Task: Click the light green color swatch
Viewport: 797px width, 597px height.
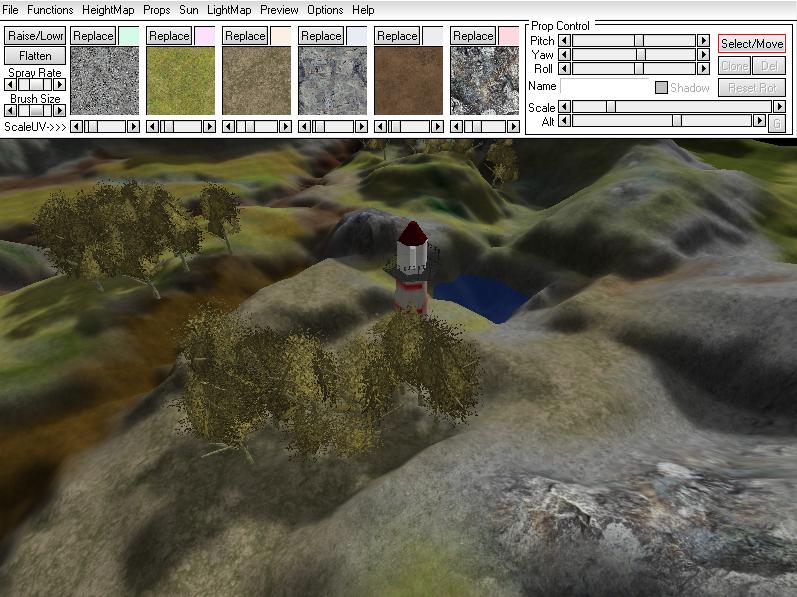Action: [x=129, y=36]
